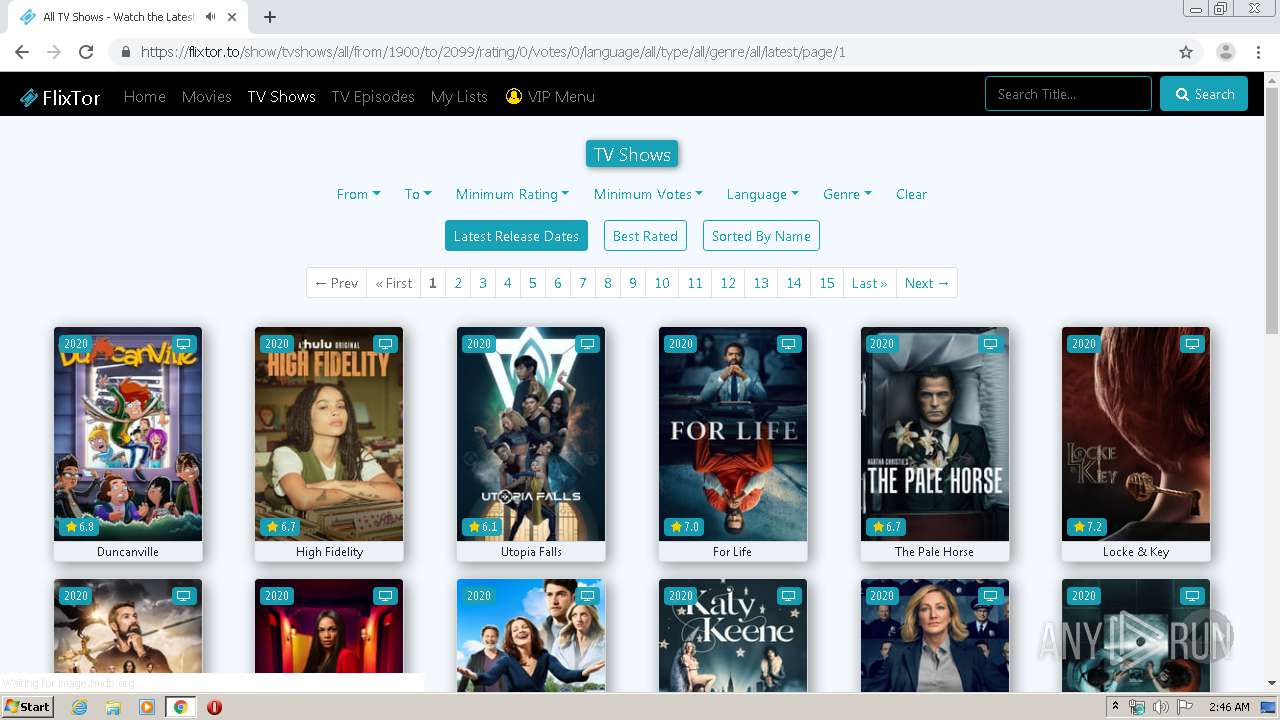
Task: Click page scrollbar down arrow
Action: 1272,684
